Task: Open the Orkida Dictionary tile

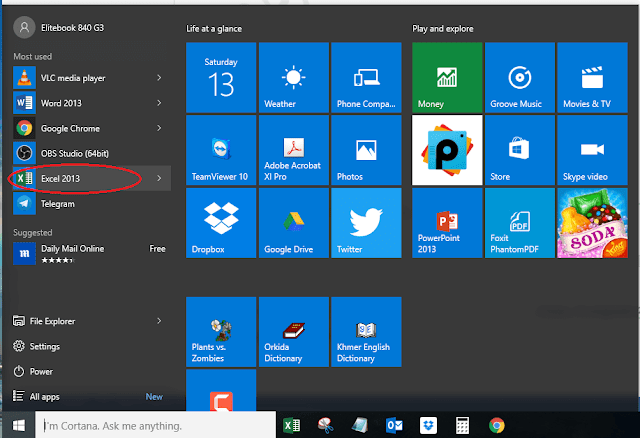Action: (x=293, y=331)
